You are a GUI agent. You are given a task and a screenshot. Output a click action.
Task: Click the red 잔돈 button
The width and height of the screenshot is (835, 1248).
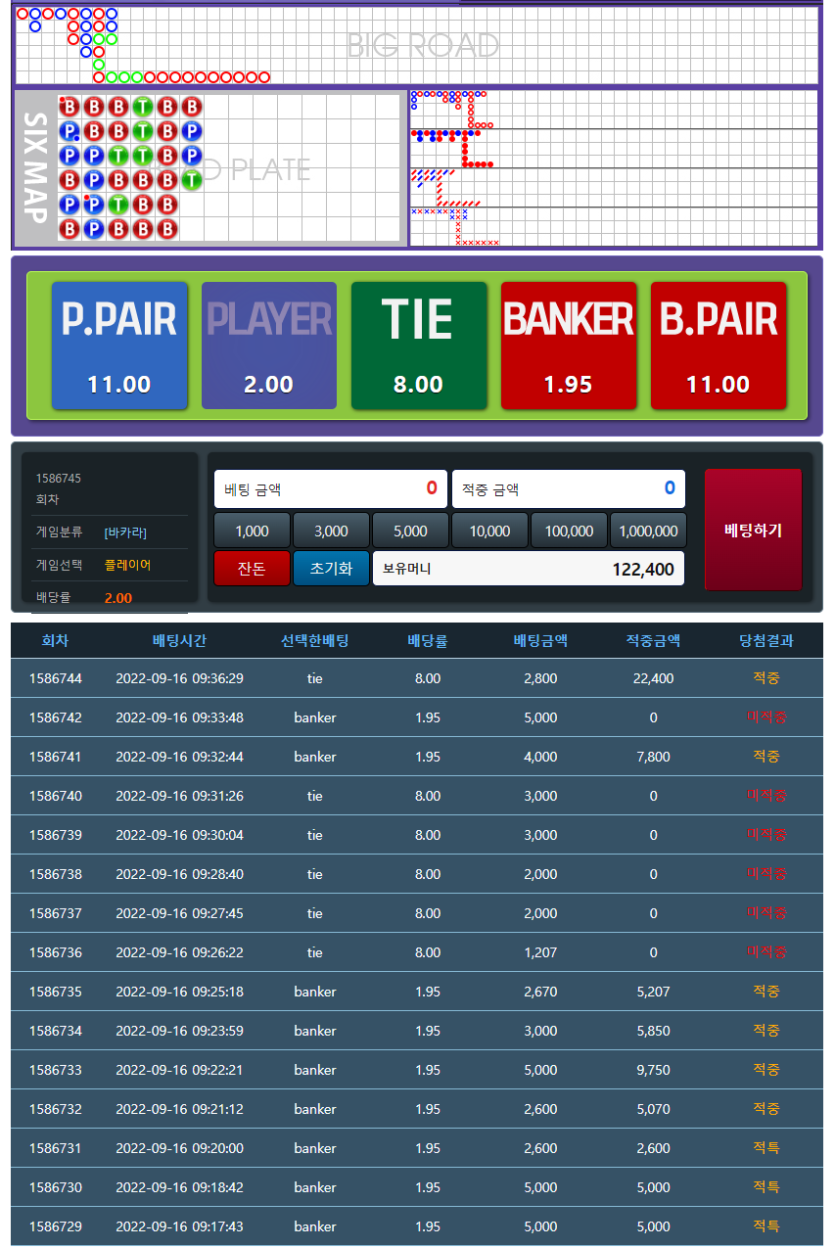click(x=252, y=568)
